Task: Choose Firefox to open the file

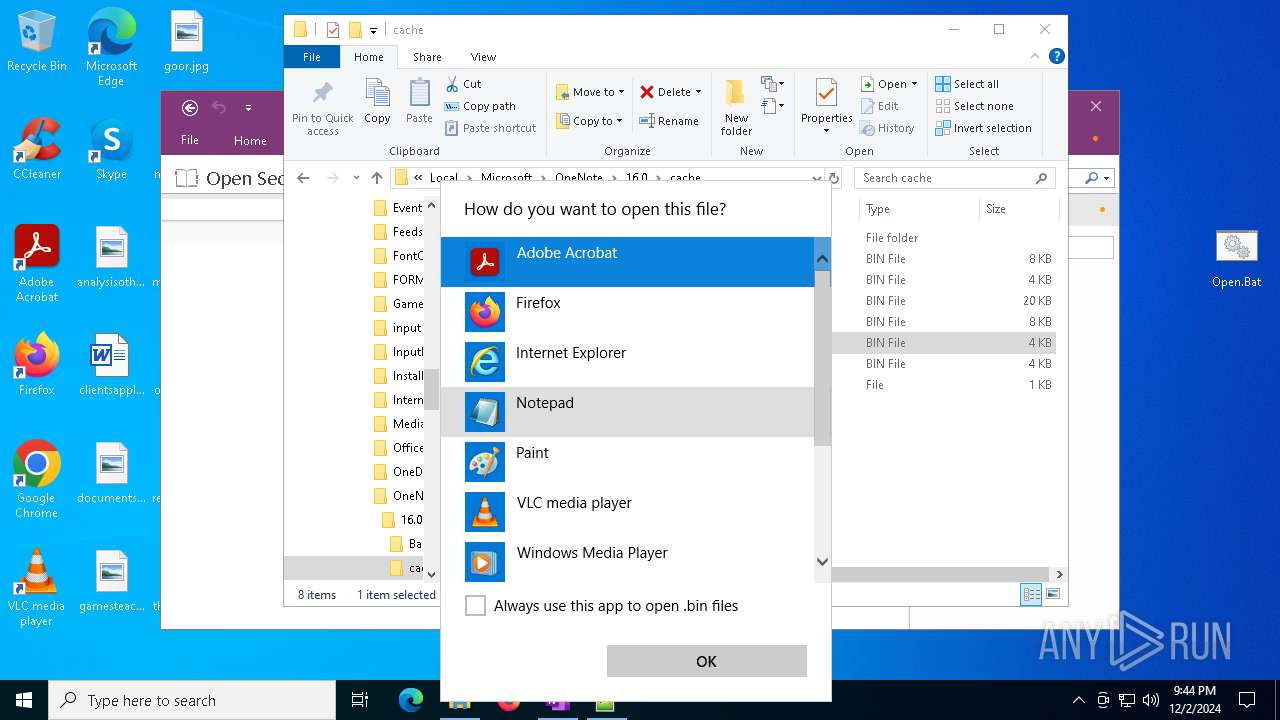Action: click(628, 312)
